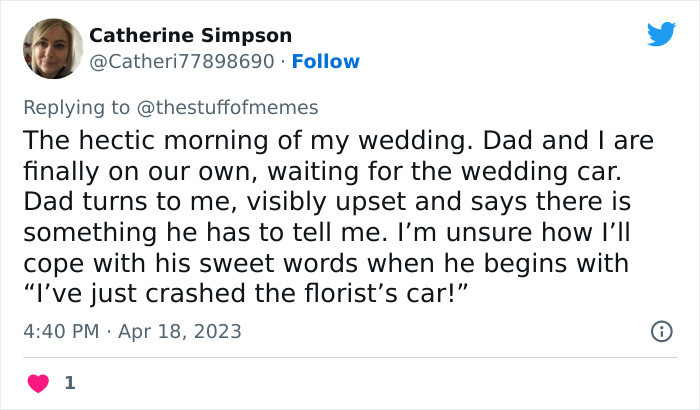
Task: Click the dot separator before Follow
Action: [283, 61]
